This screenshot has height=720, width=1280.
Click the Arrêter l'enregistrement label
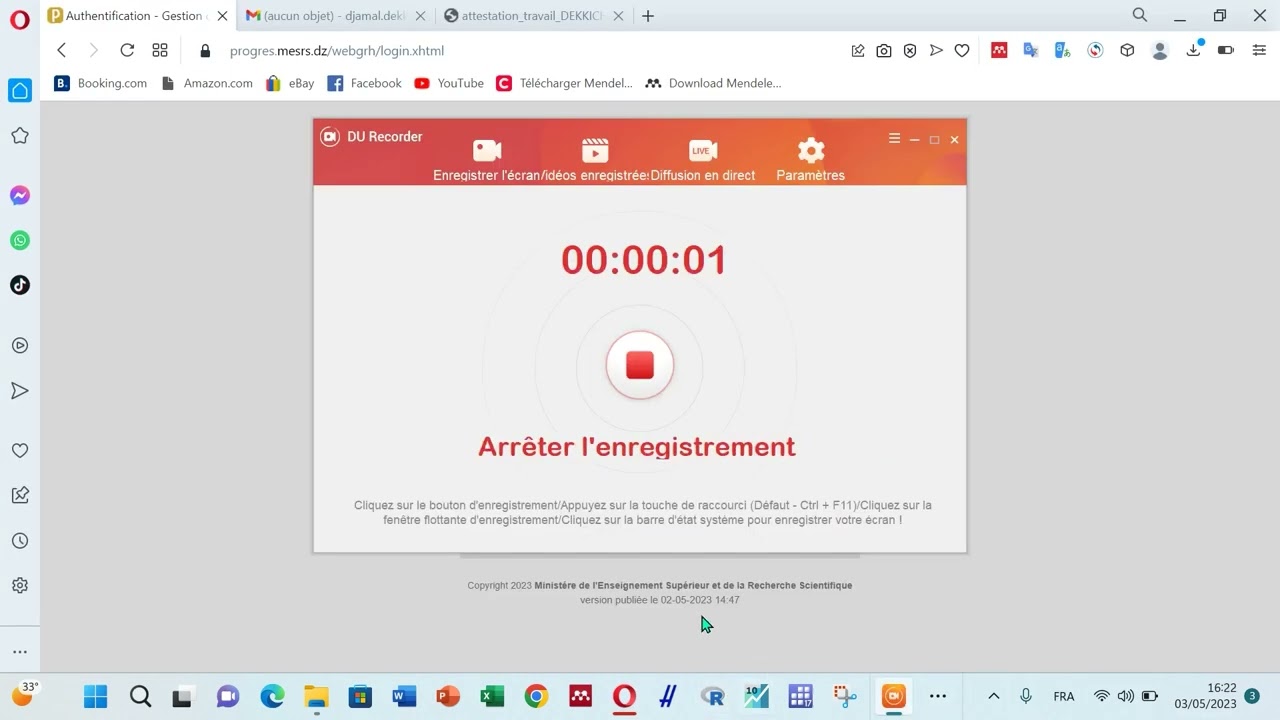[x=637, y=447]
